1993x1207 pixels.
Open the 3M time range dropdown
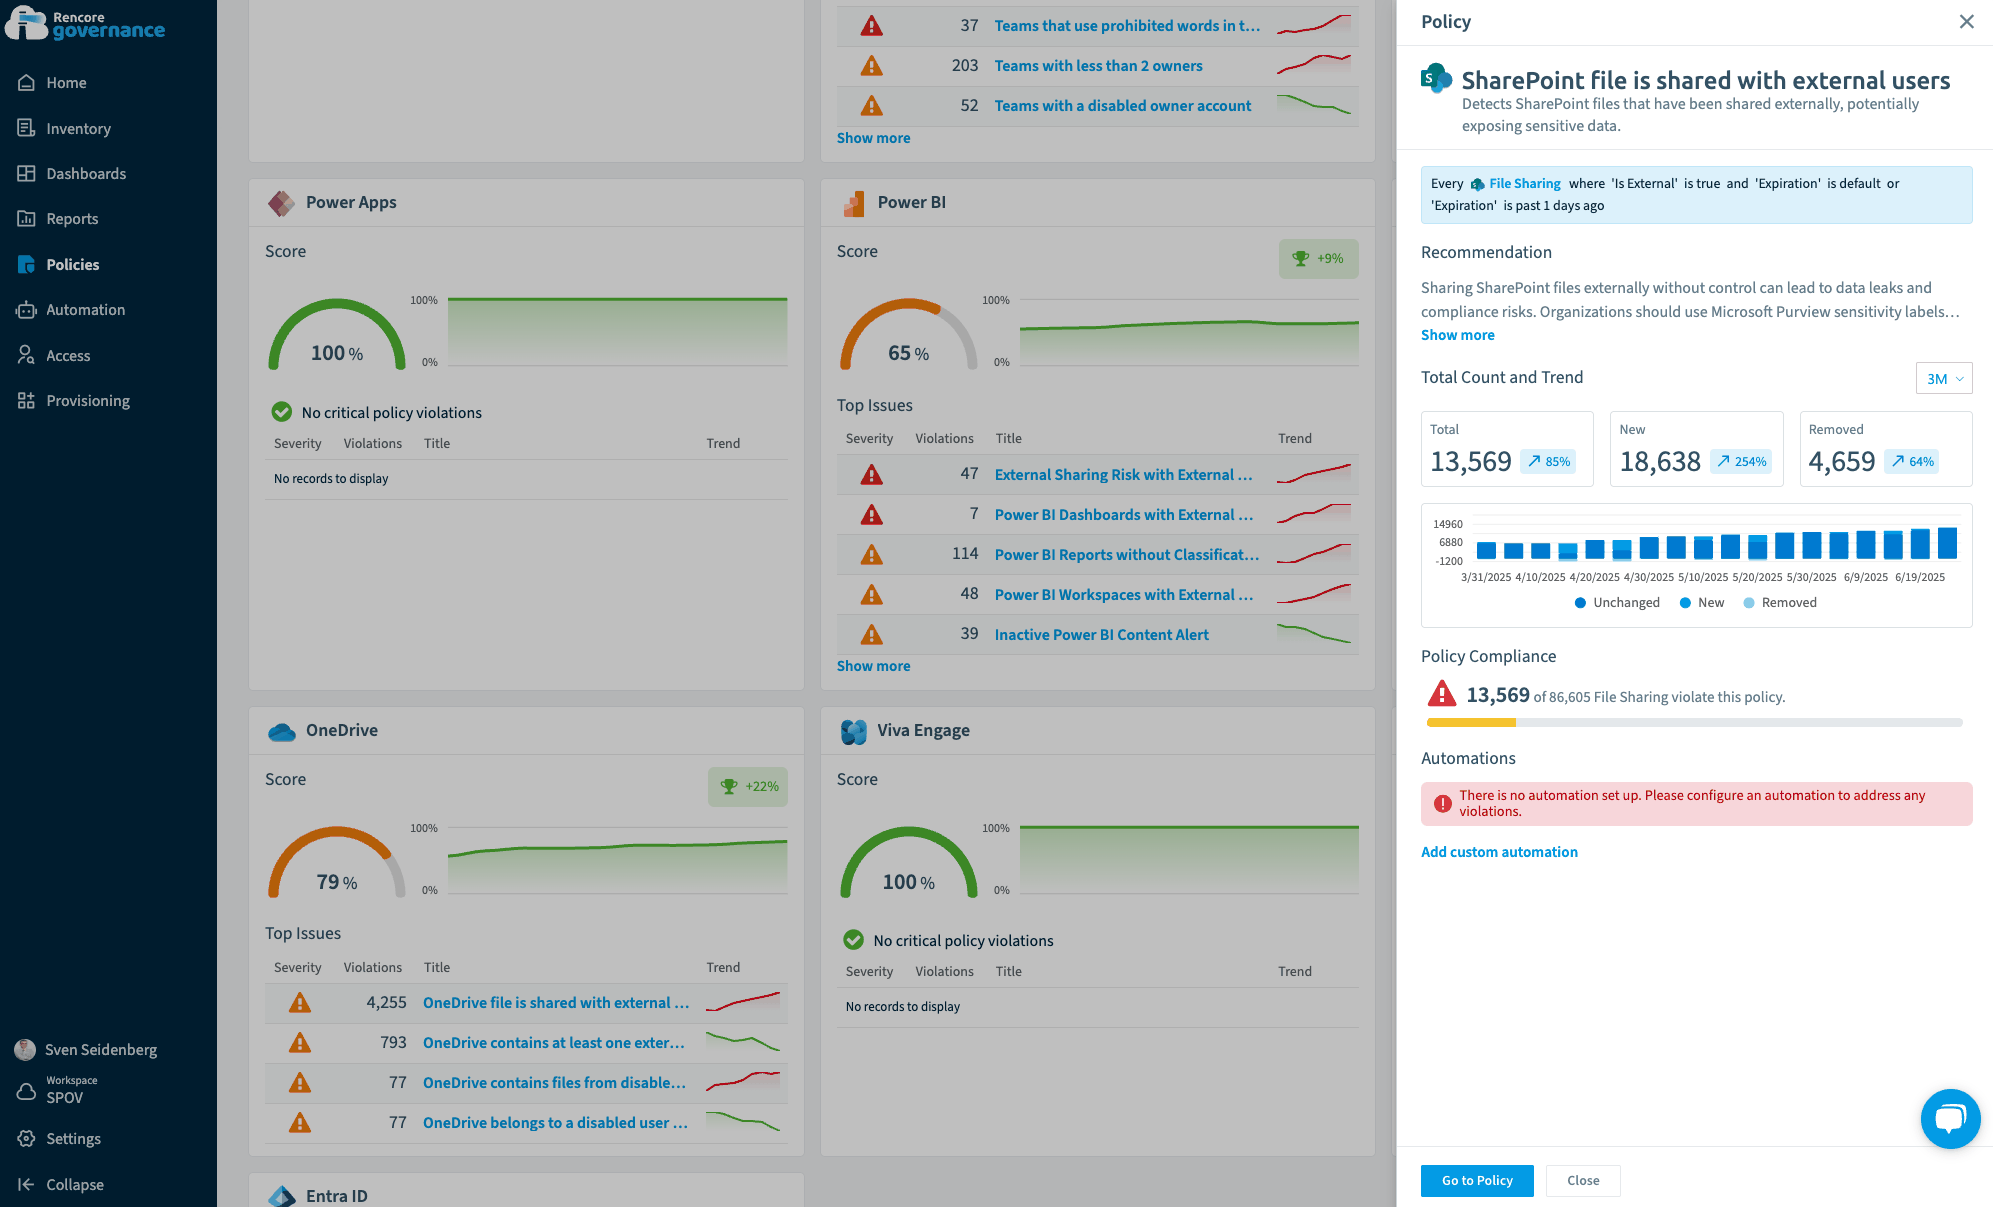coord(1944,379)
